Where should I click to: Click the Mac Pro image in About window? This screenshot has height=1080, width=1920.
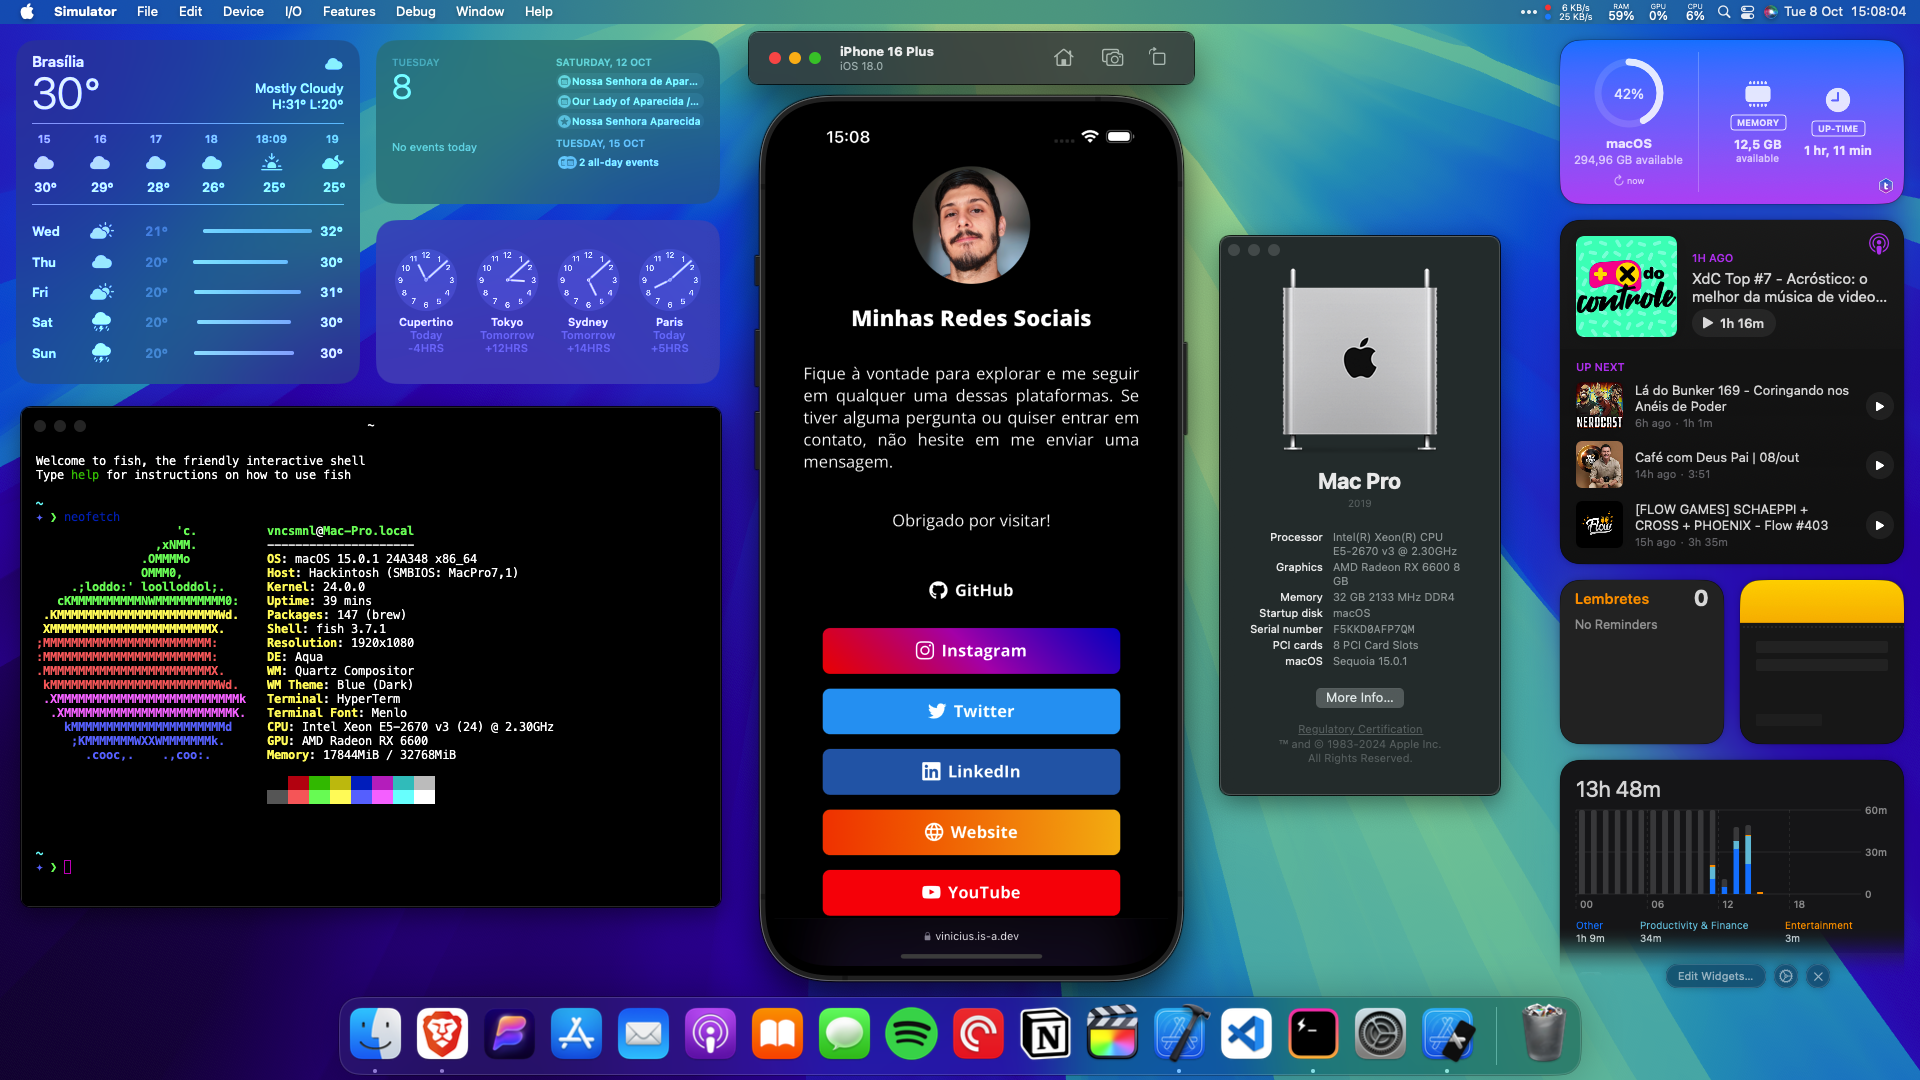(x=1359, y=360)
